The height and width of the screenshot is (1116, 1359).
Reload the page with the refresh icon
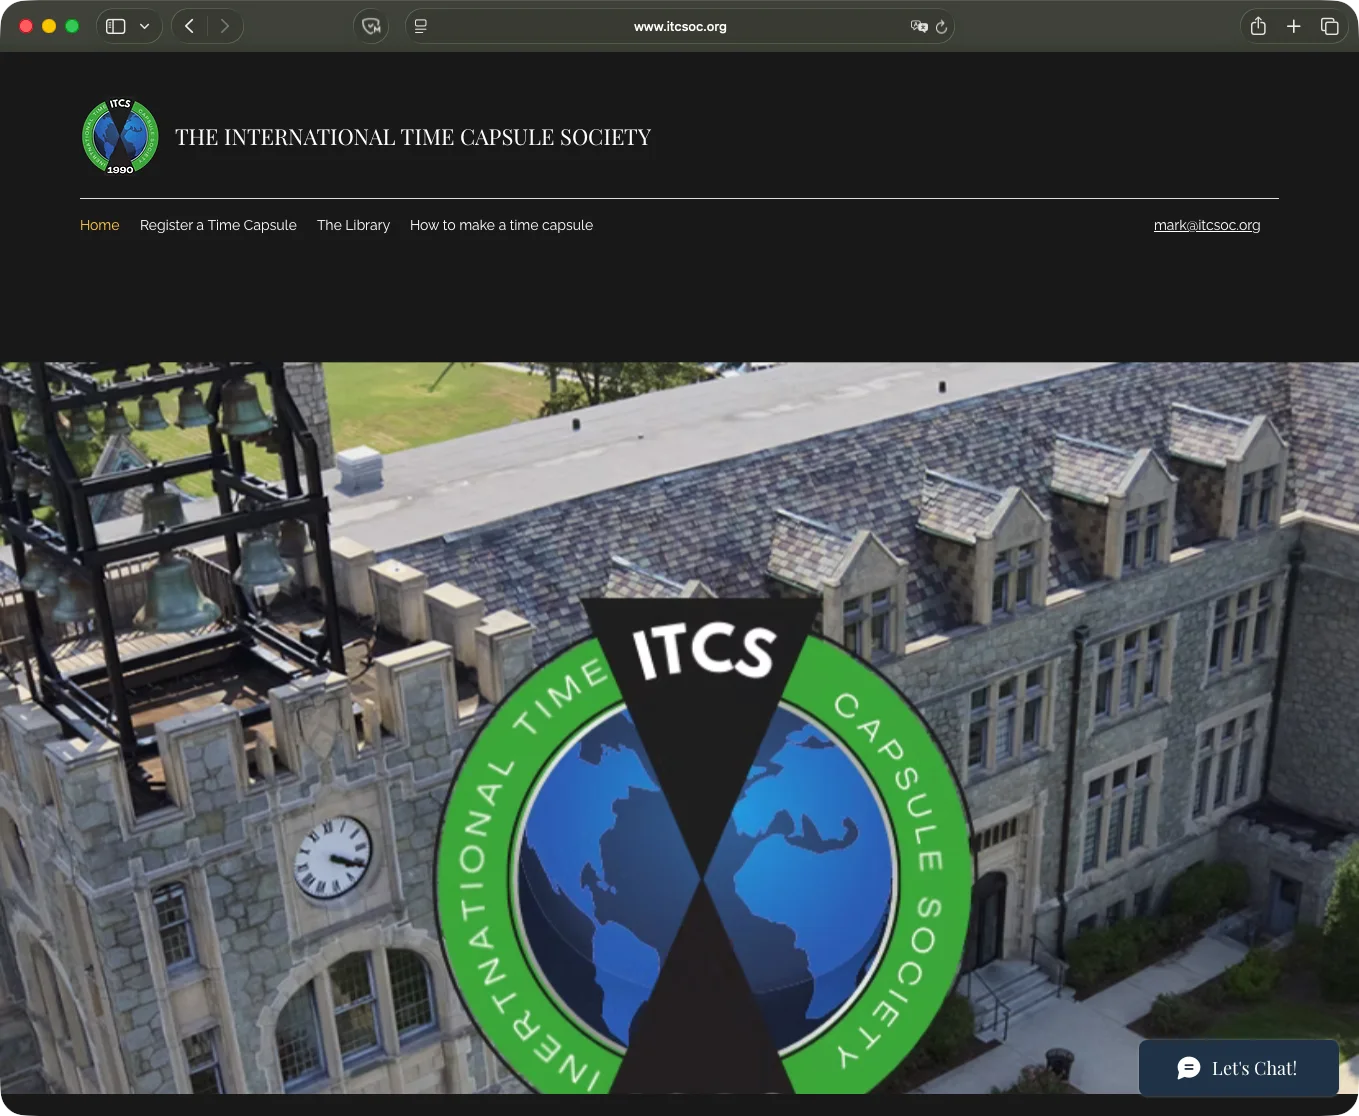pos(941,27)
